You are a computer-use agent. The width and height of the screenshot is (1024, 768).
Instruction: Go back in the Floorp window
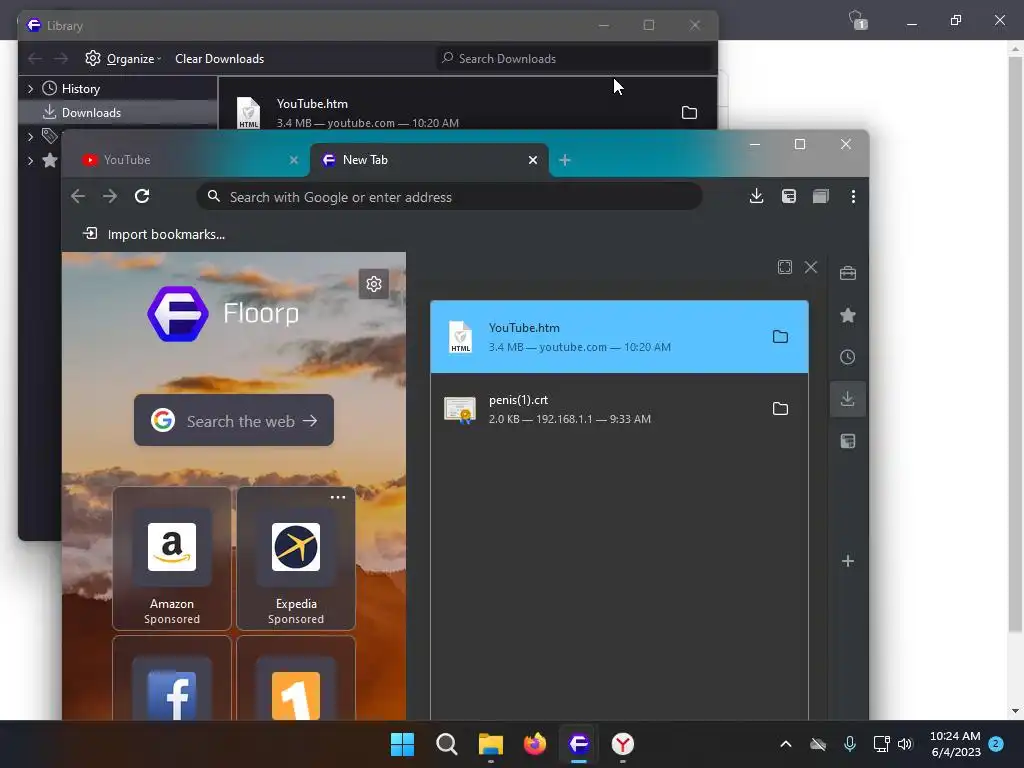[x=78, y=196]
